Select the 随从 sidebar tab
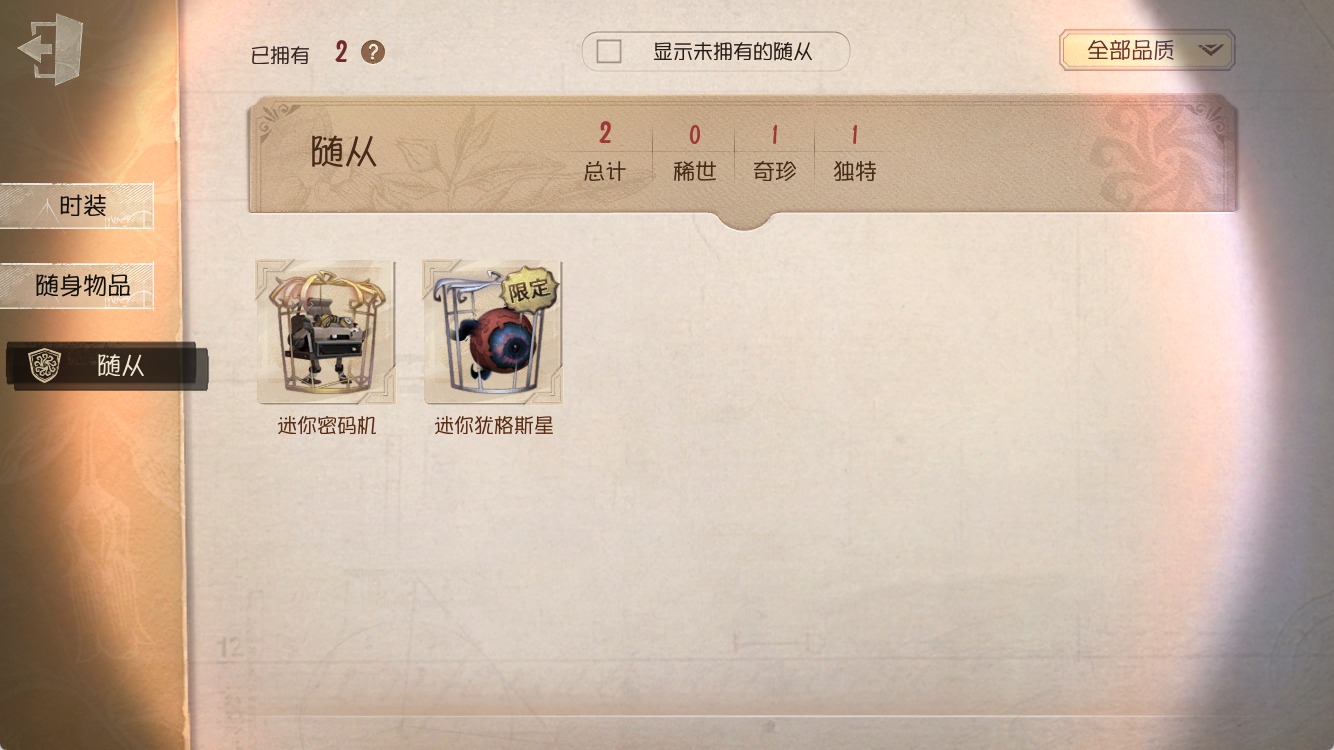The height and width of the screenshot is (750, 1334). point(107,366)
